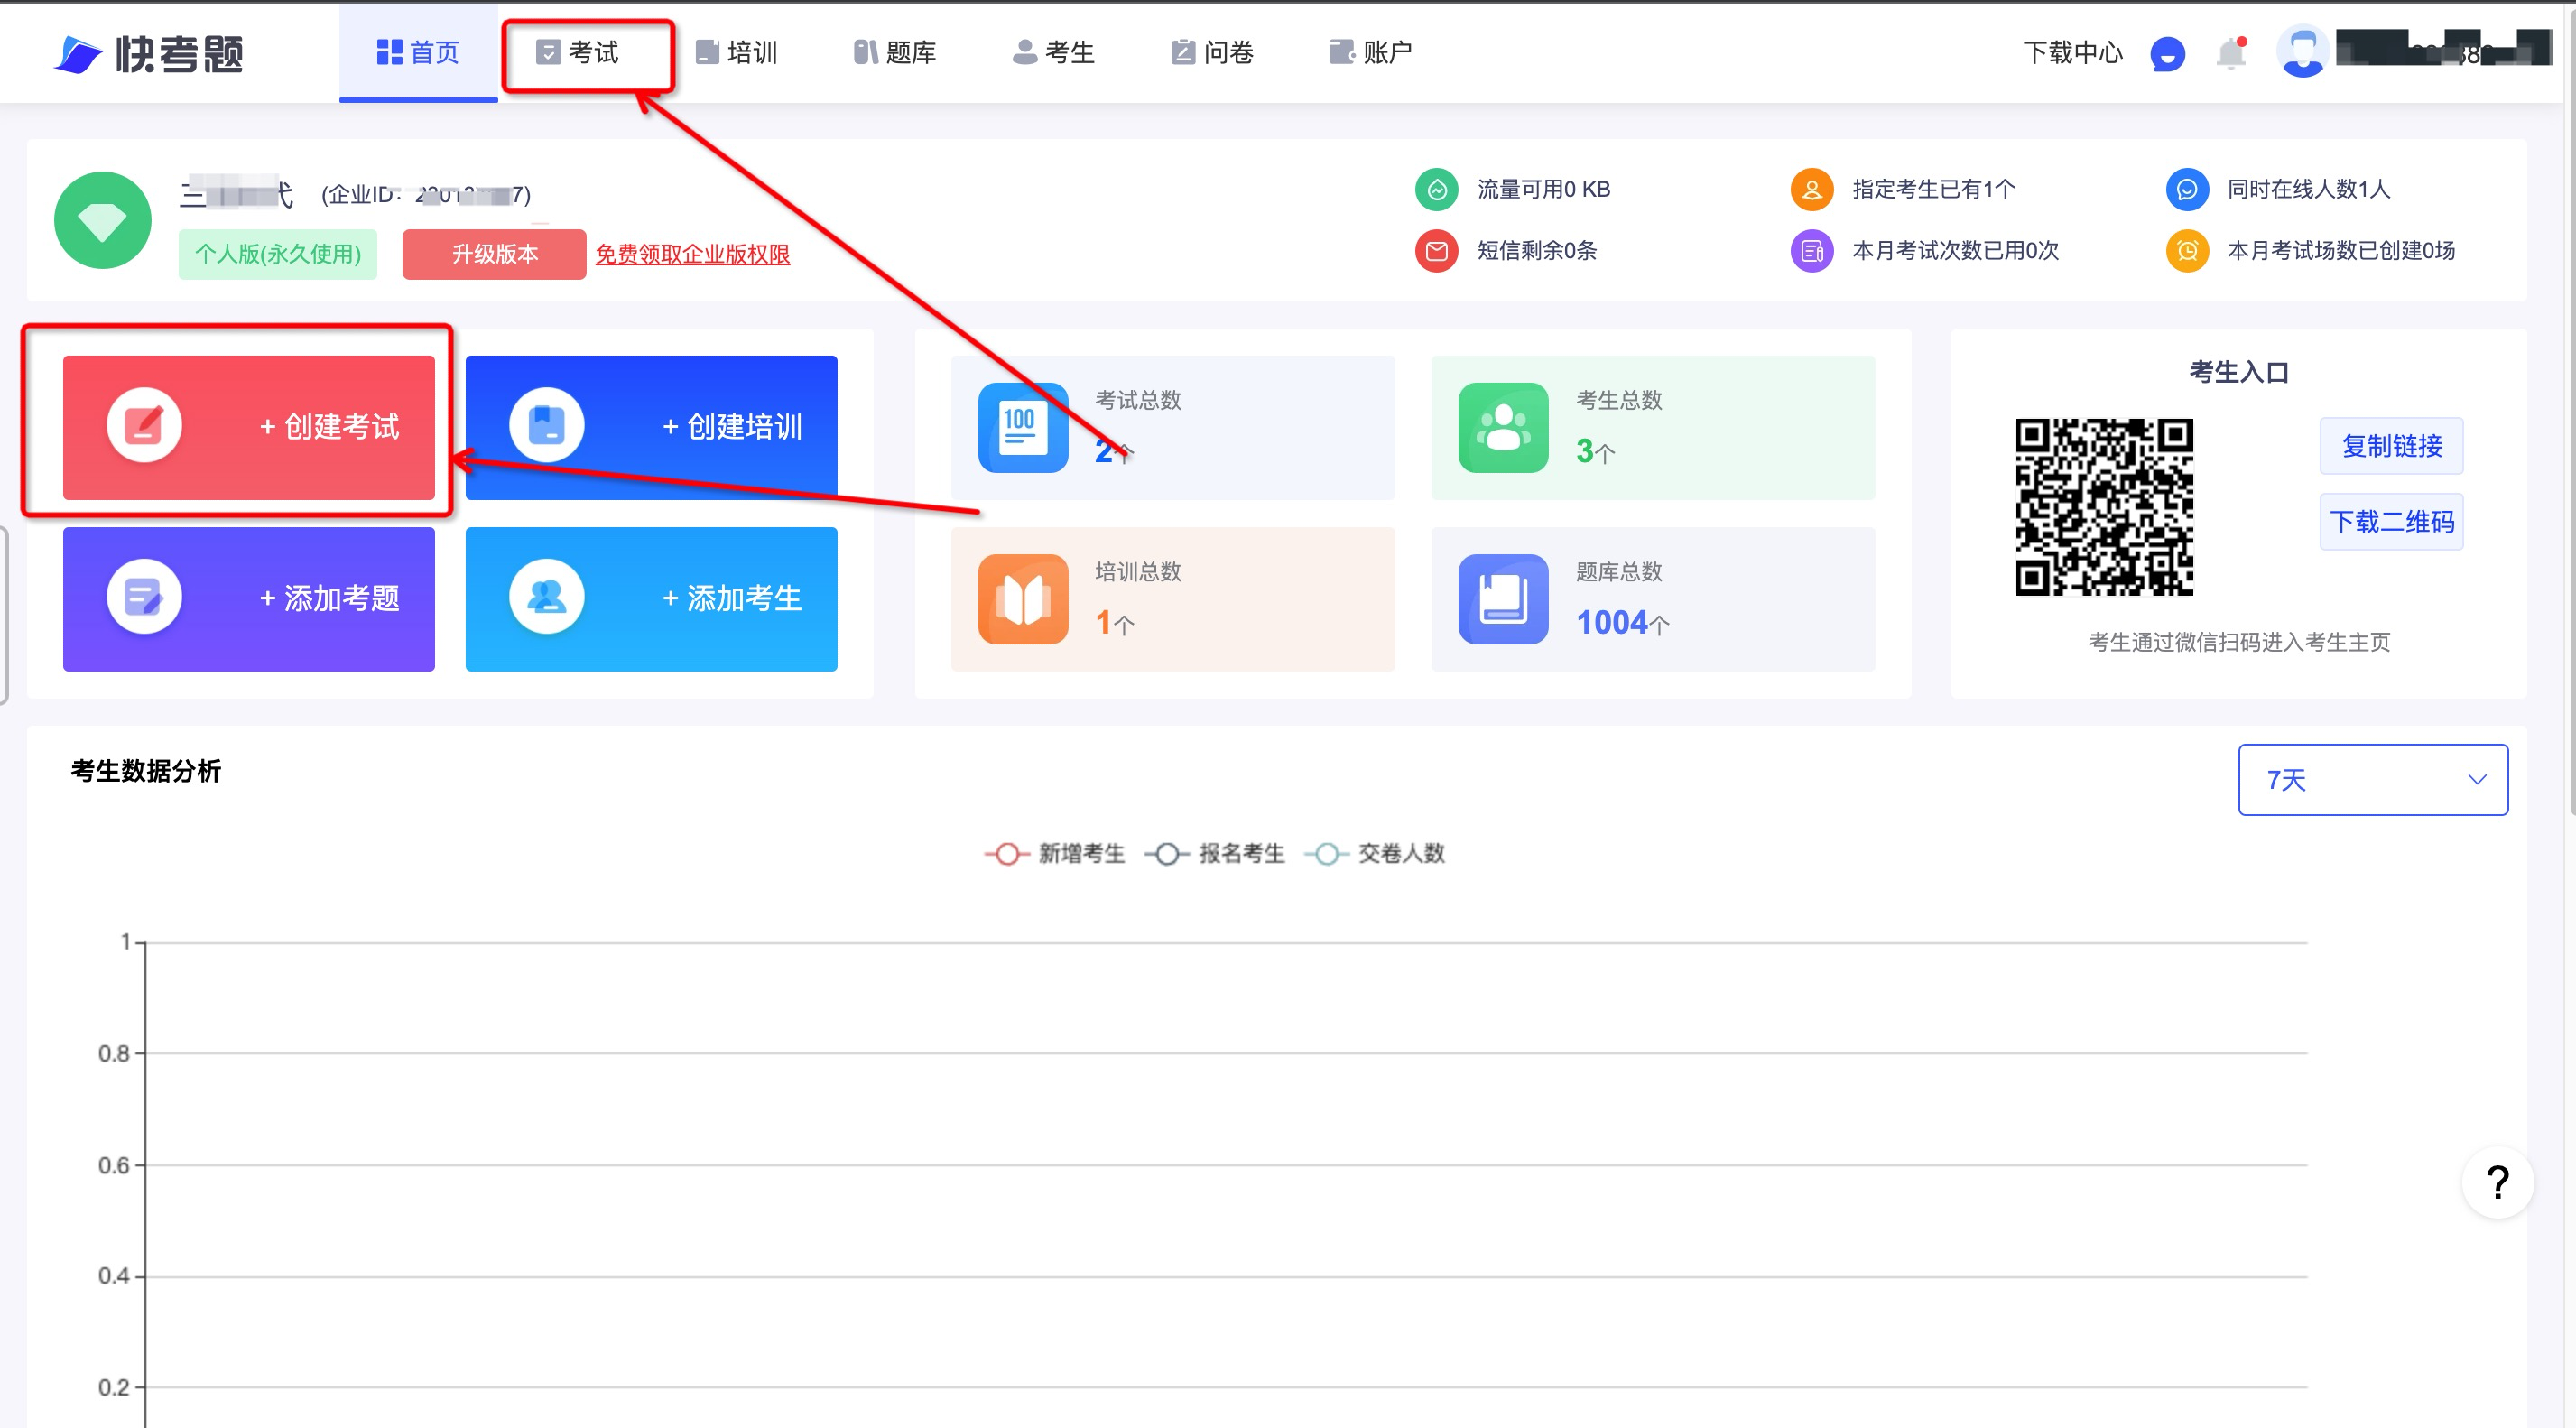
Task: Click the green diamond enterprise badge
Action: click(102, 220)
